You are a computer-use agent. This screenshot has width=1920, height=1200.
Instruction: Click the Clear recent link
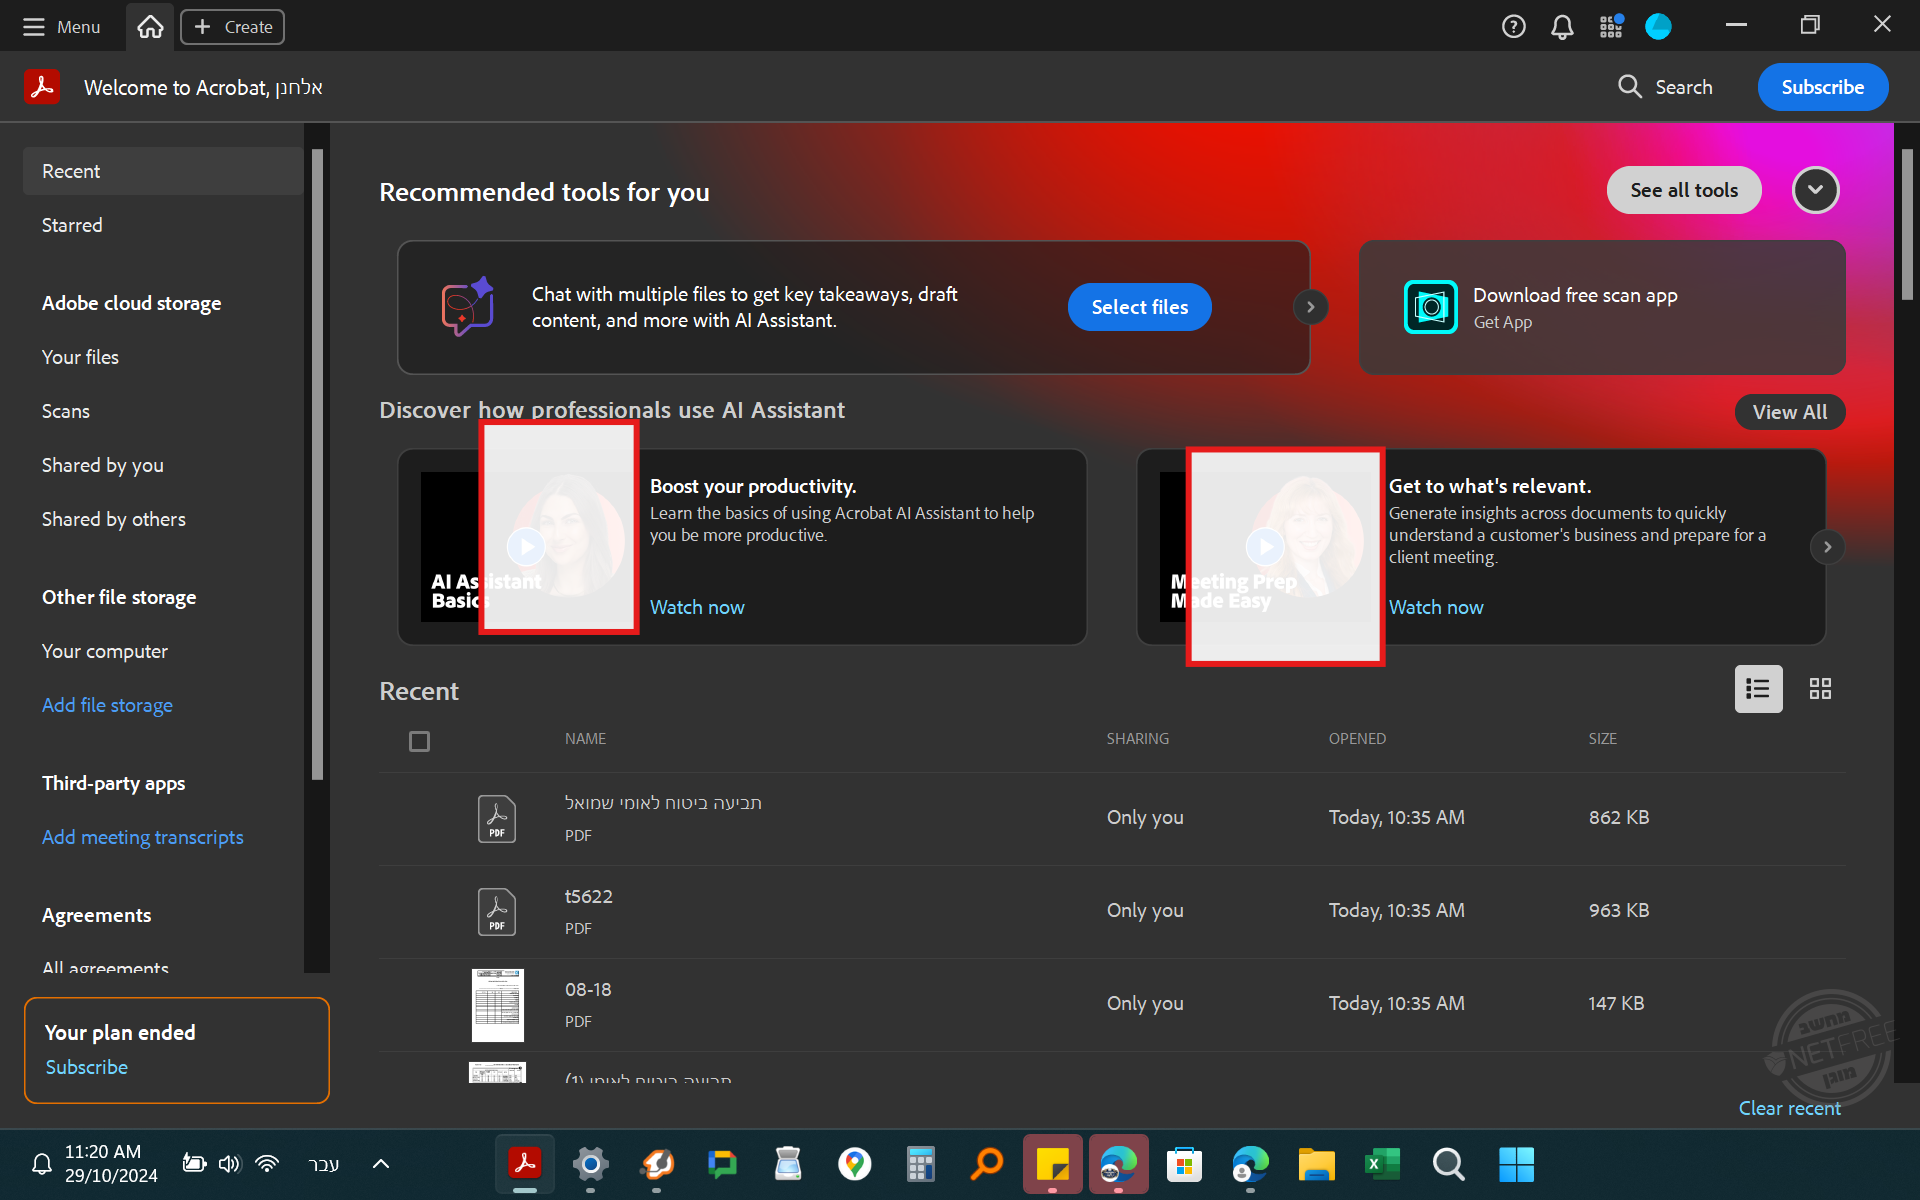tap(1789, 1108)
